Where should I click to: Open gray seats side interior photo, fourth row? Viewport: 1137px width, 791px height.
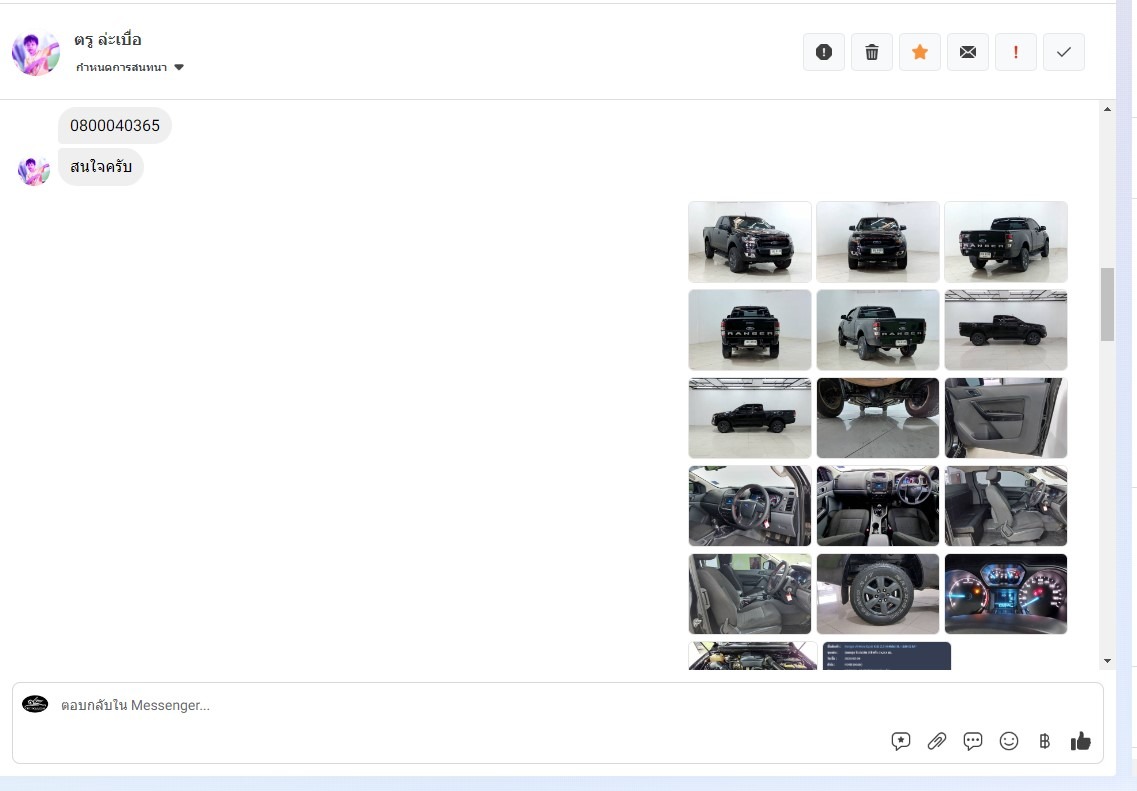1006,506
